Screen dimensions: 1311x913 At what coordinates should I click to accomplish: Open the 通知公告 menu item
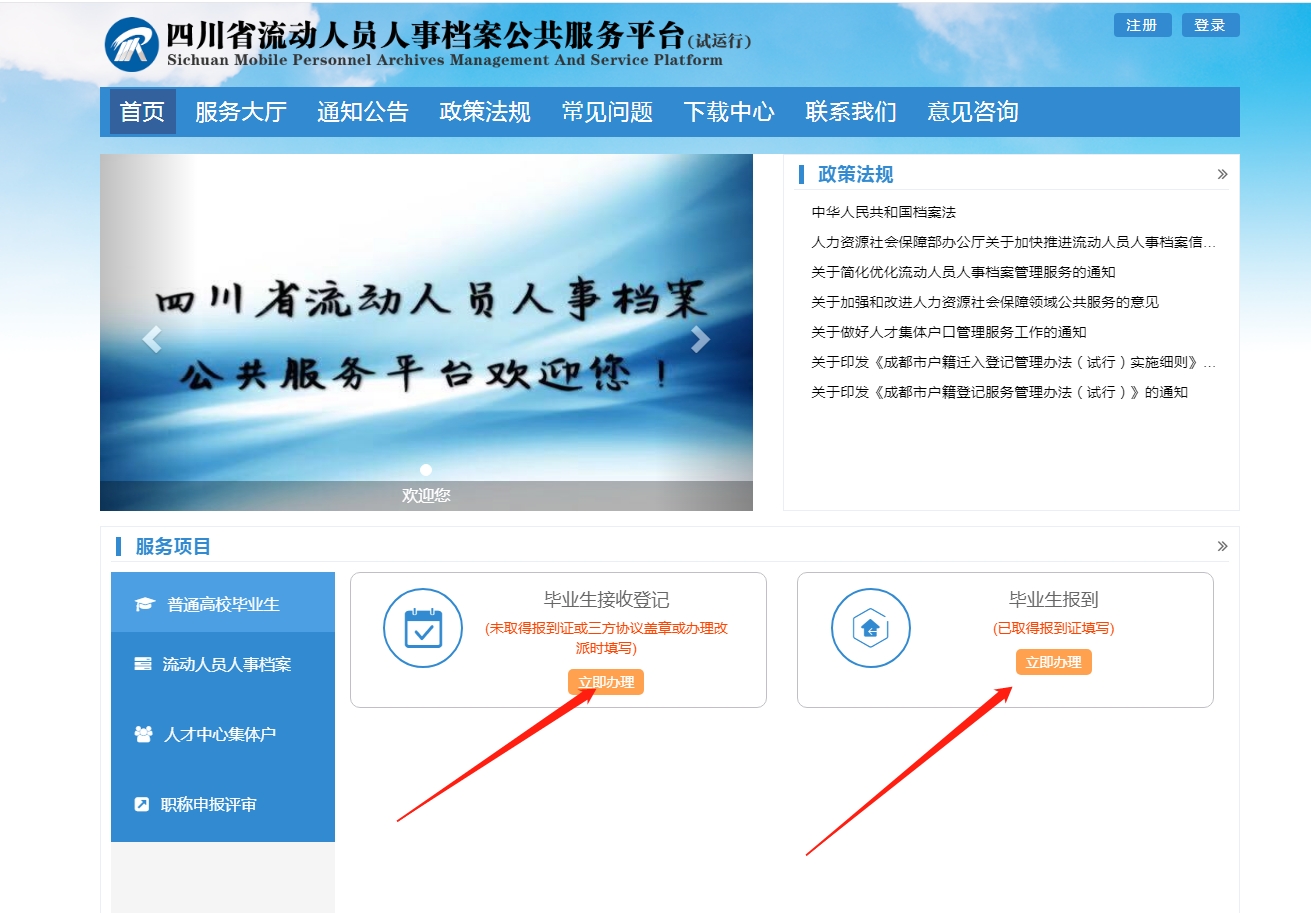362,112
